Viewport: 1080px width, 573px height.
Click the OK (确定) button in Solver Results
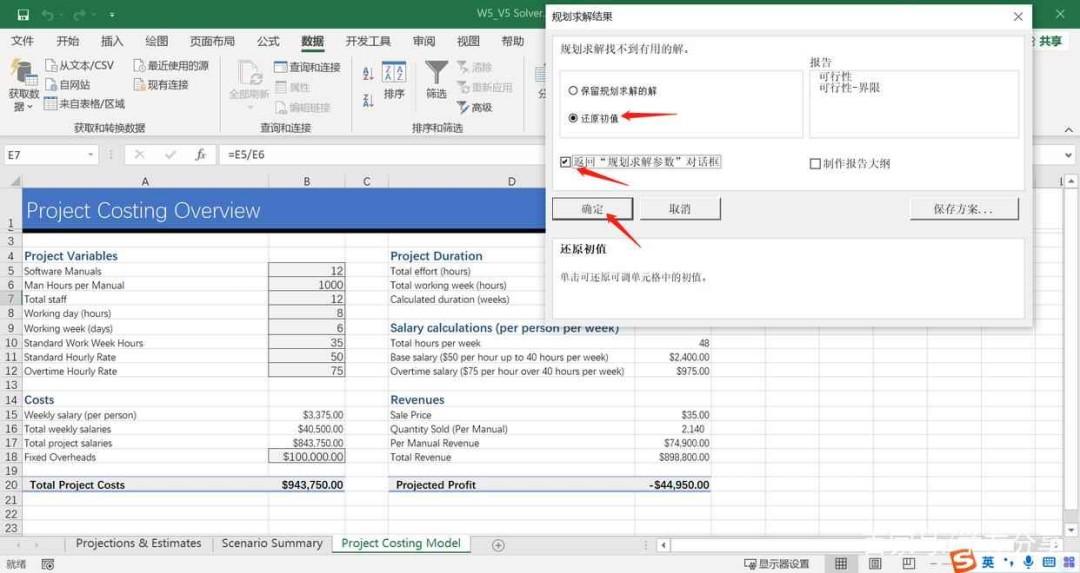(x=592, y=209)
